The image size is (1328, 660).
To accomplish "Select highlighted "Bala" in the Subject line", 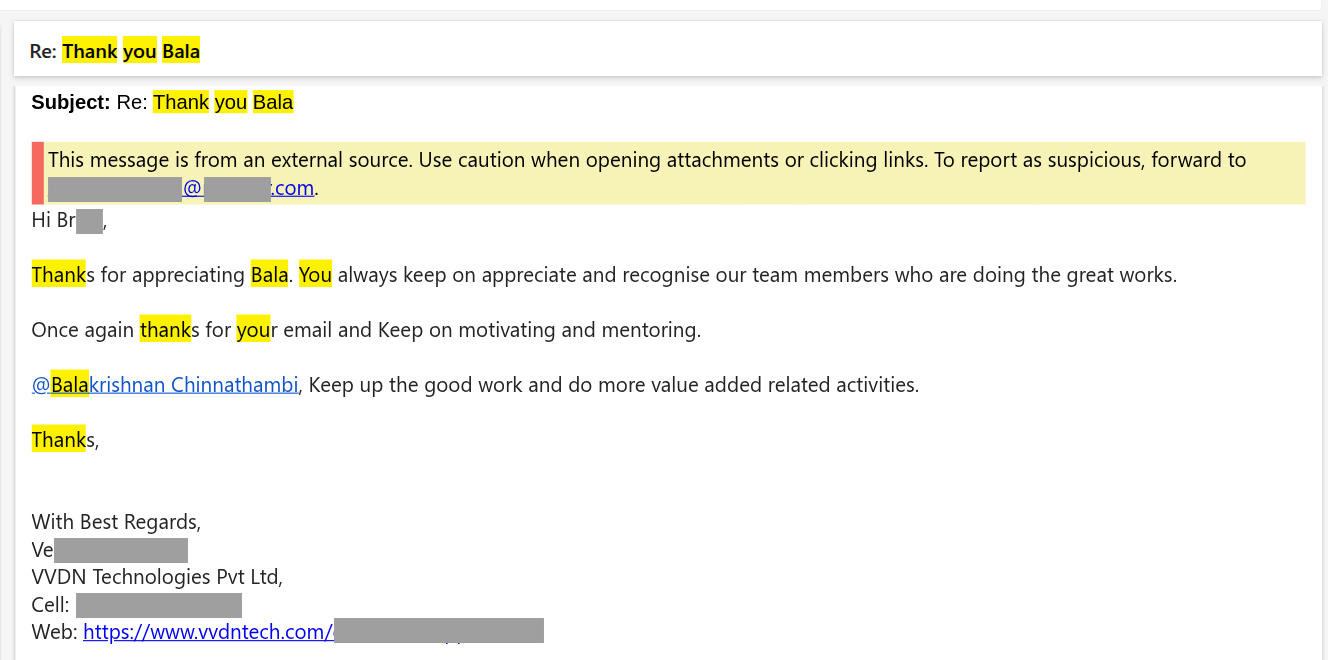I will click(x=273, y=102).
